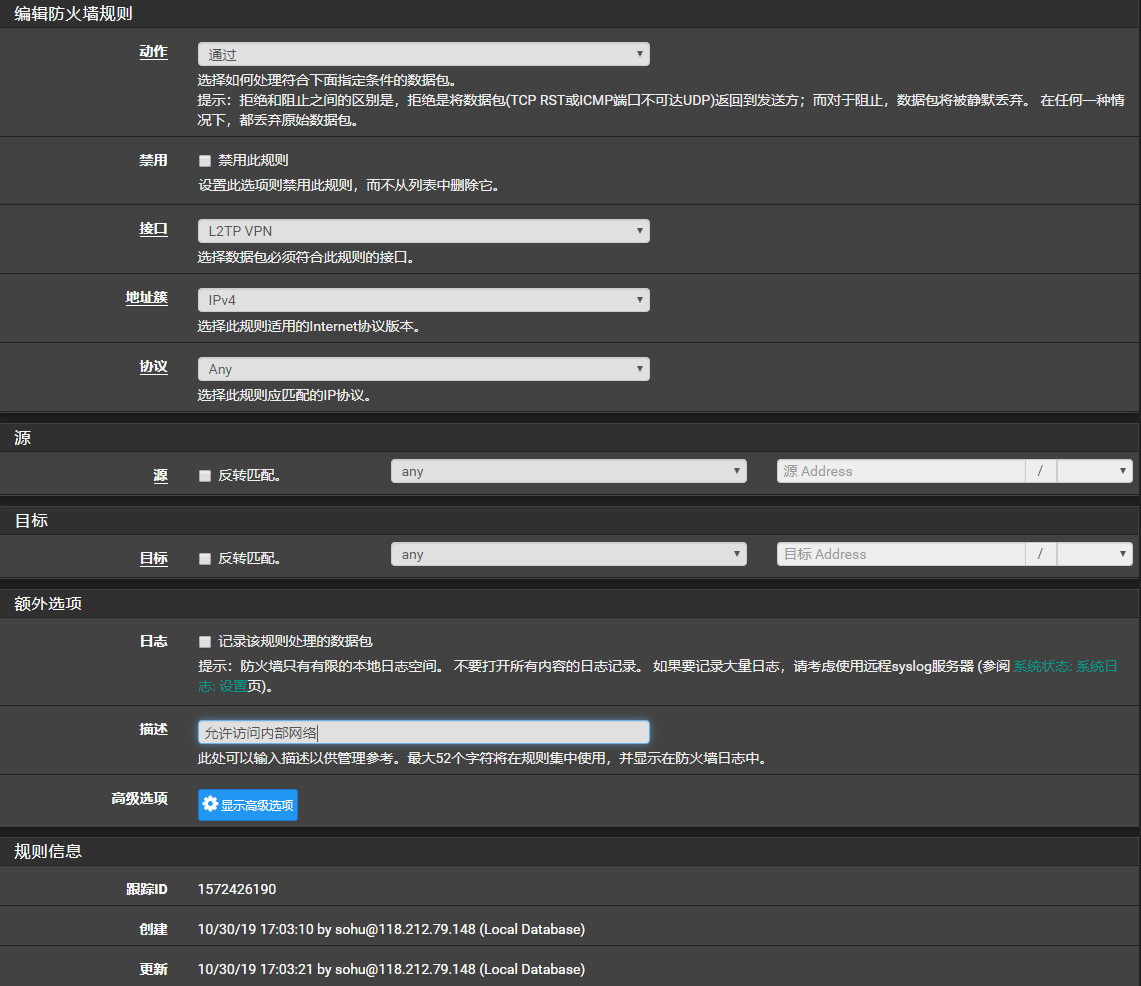Click the 源 Address input field
Viewport: 1141px width, 986px height.
coord(900,471)
